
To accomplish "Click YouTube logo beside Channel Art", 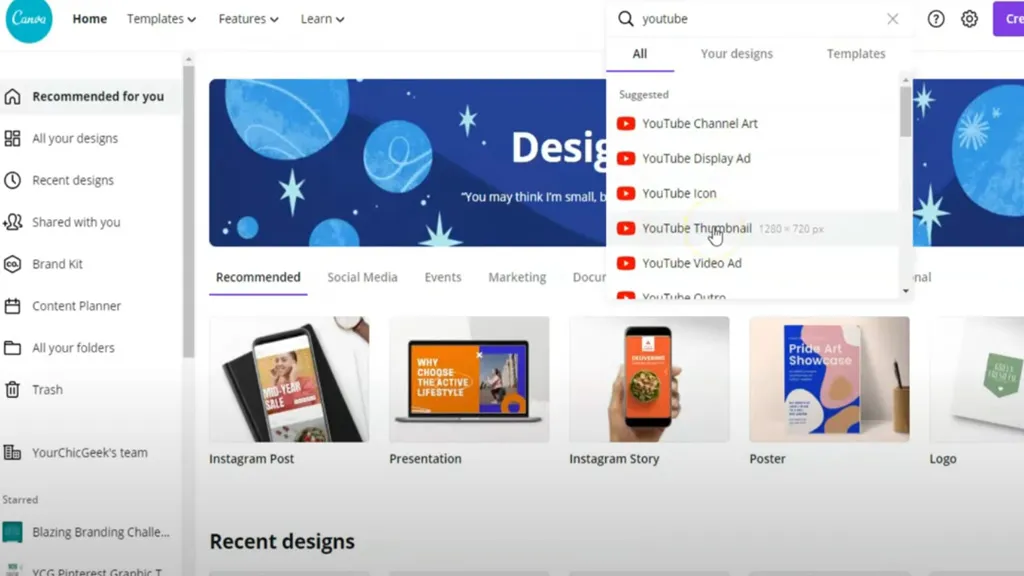I will (x=626, y=123).
